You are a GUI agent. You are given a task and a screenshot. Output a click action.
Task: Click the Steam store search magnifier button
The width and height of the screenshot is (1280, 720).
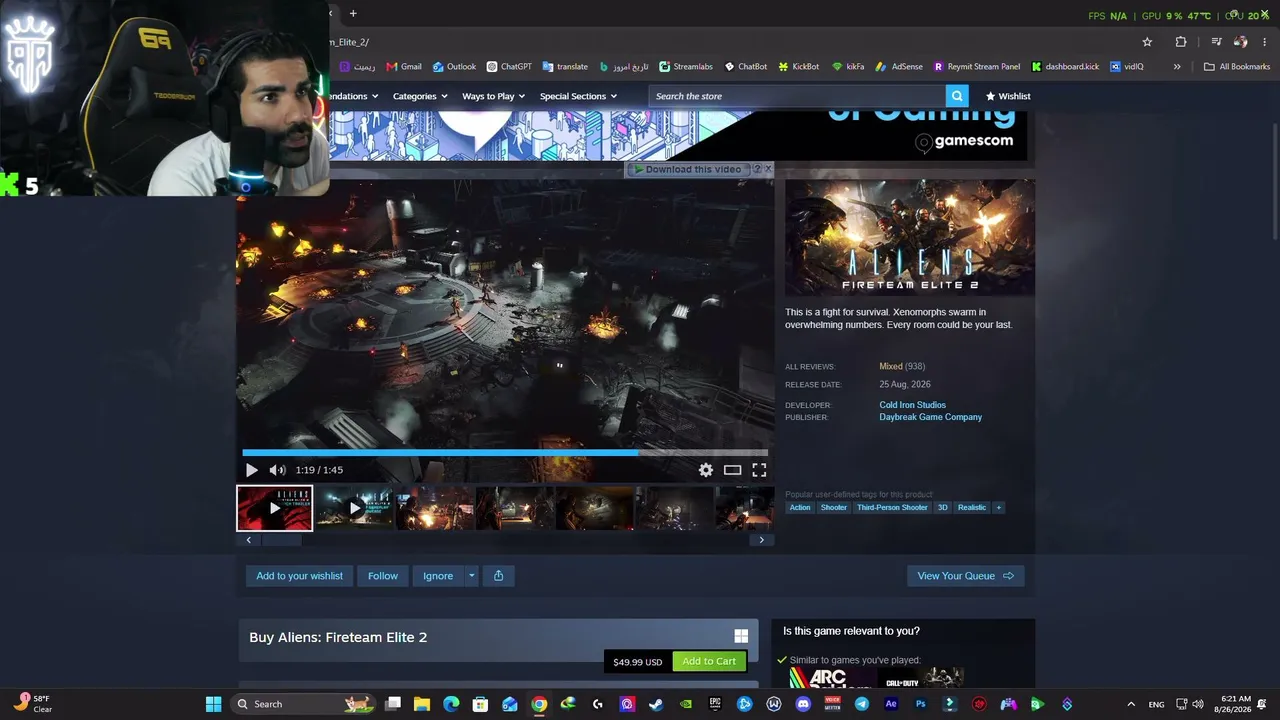coord(957,96)
